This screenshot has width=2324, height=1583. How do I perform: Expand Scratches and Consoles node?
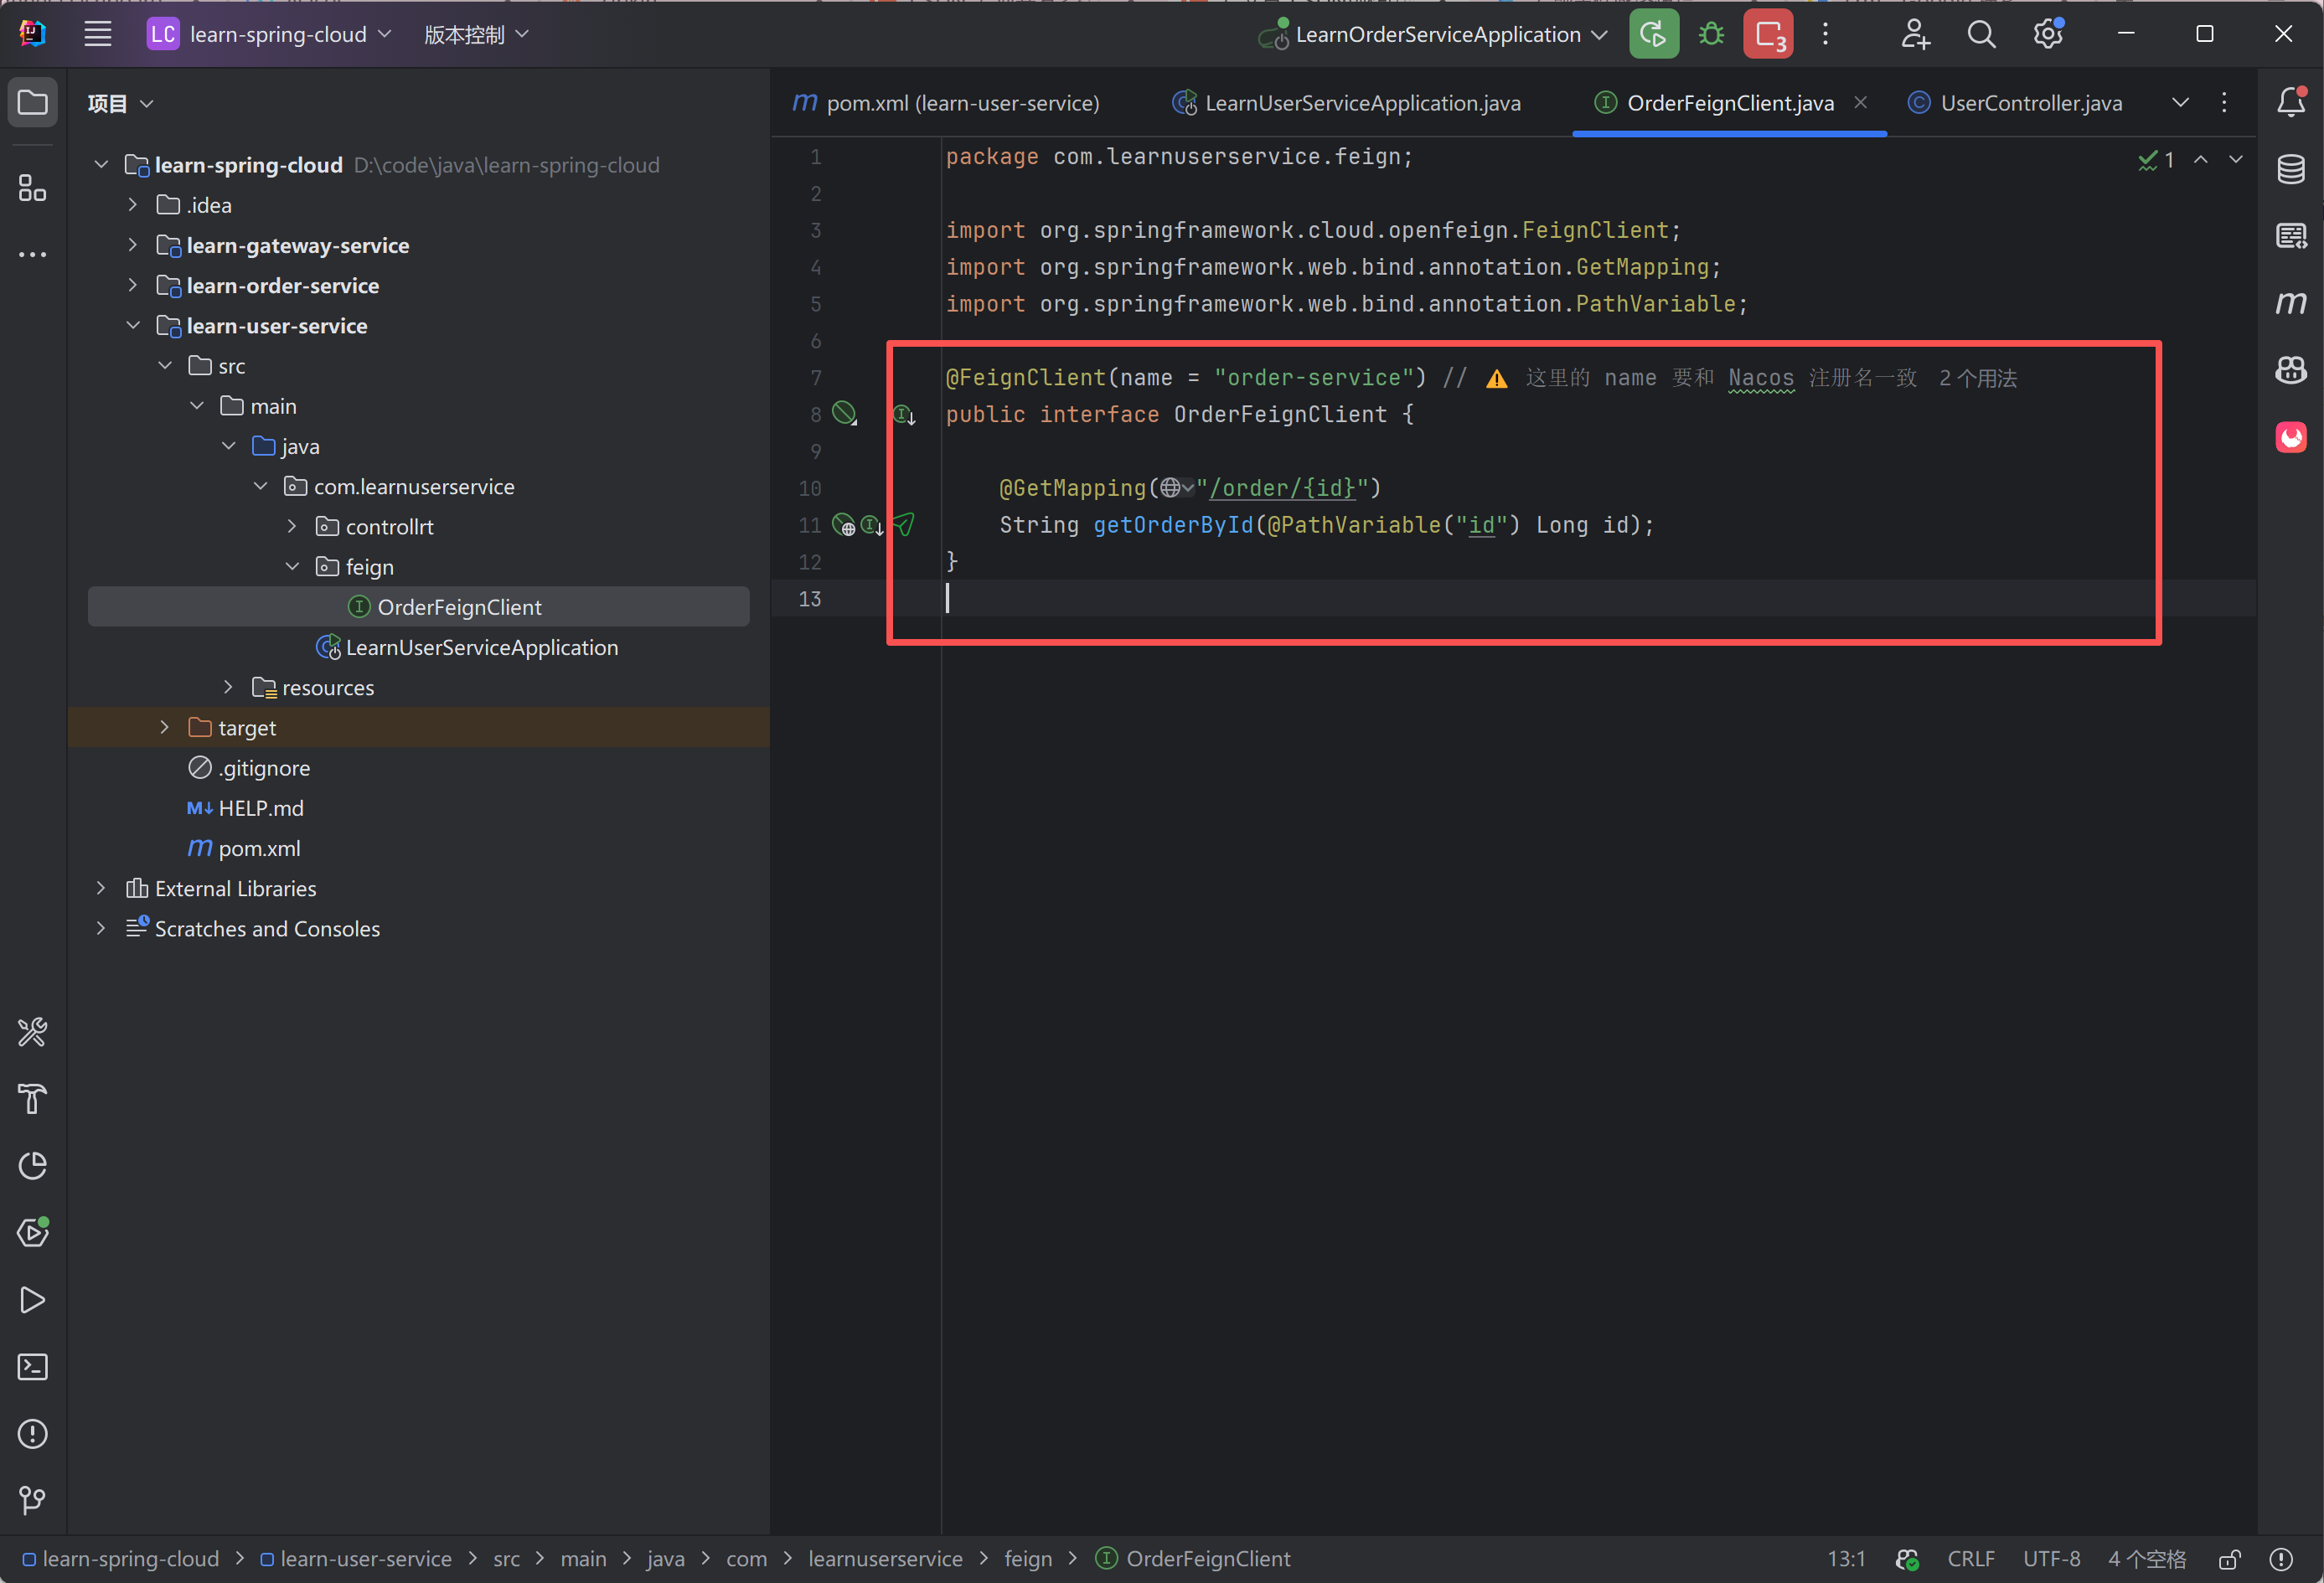click(101, 928)
